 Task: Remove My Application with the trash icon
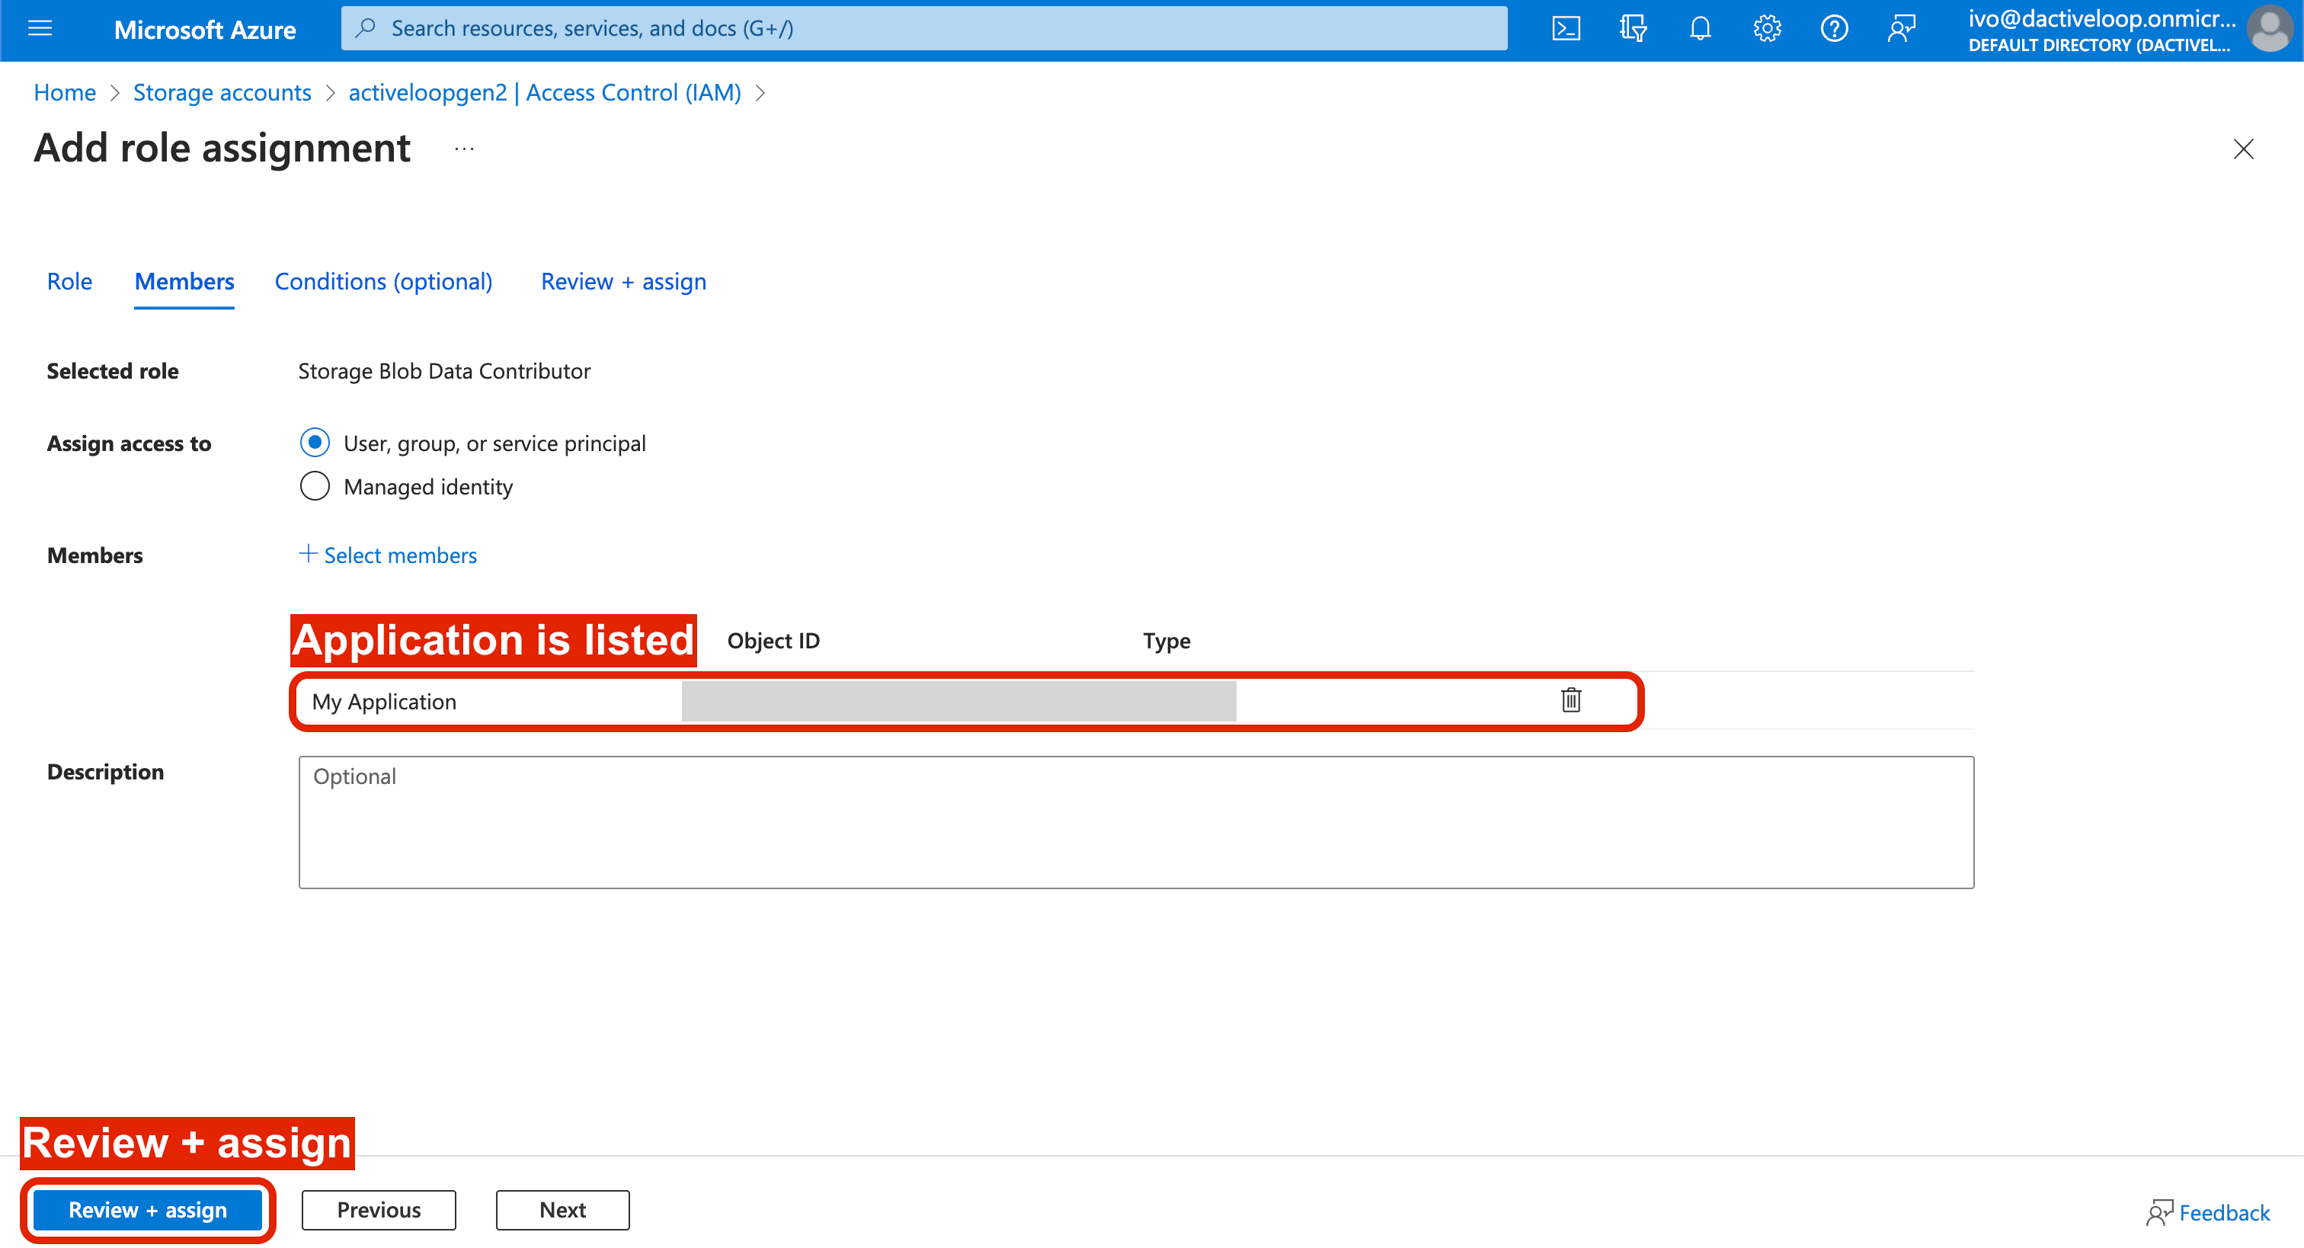(1571, 700)
